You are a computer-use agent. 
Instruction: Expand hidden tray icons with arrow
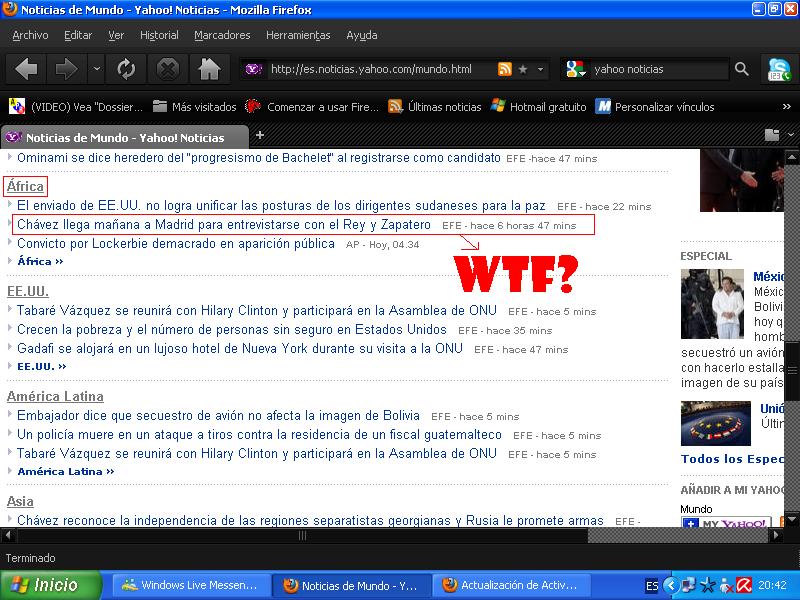(x=671, y=586)
